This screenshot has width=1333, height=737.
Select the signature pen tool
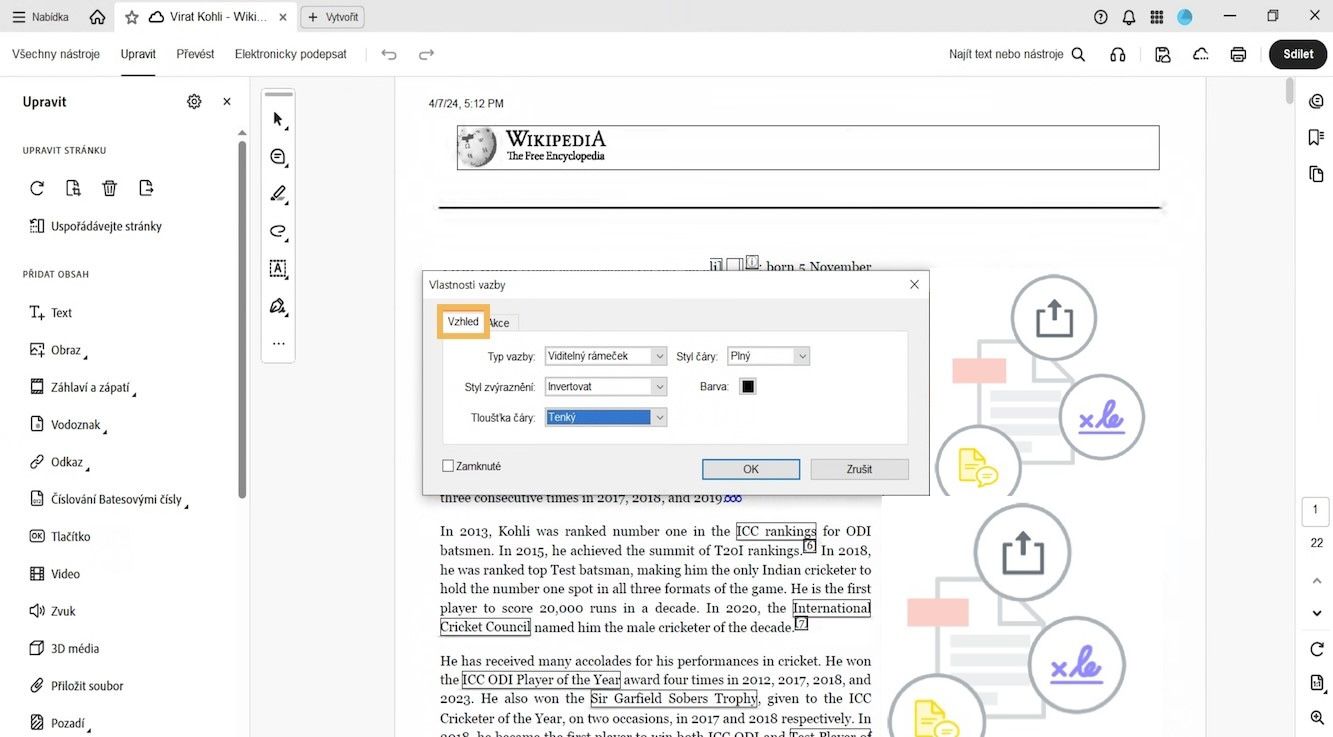(x=279, y=306)
